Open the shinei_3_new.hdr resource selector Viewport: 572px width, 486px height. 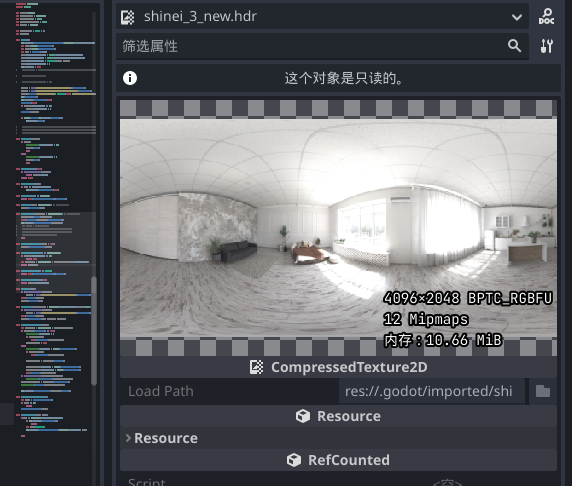click(x=322, y=16)
